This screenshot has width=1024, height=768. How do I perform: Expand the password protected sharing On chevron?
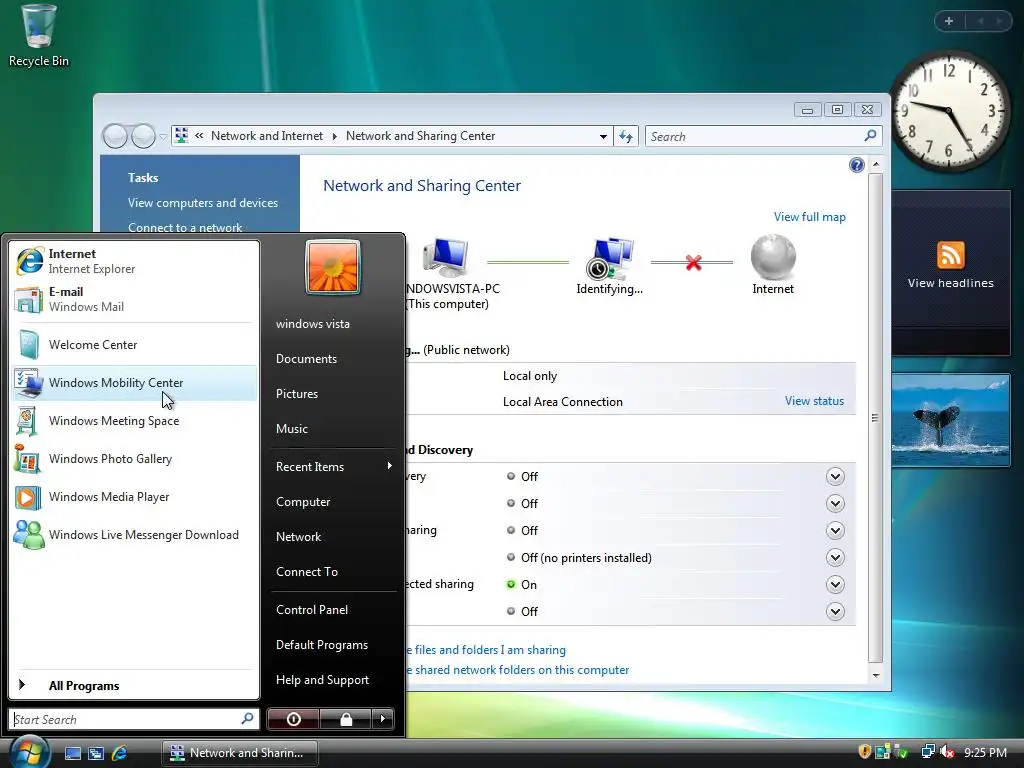click(x=835, y=584)
